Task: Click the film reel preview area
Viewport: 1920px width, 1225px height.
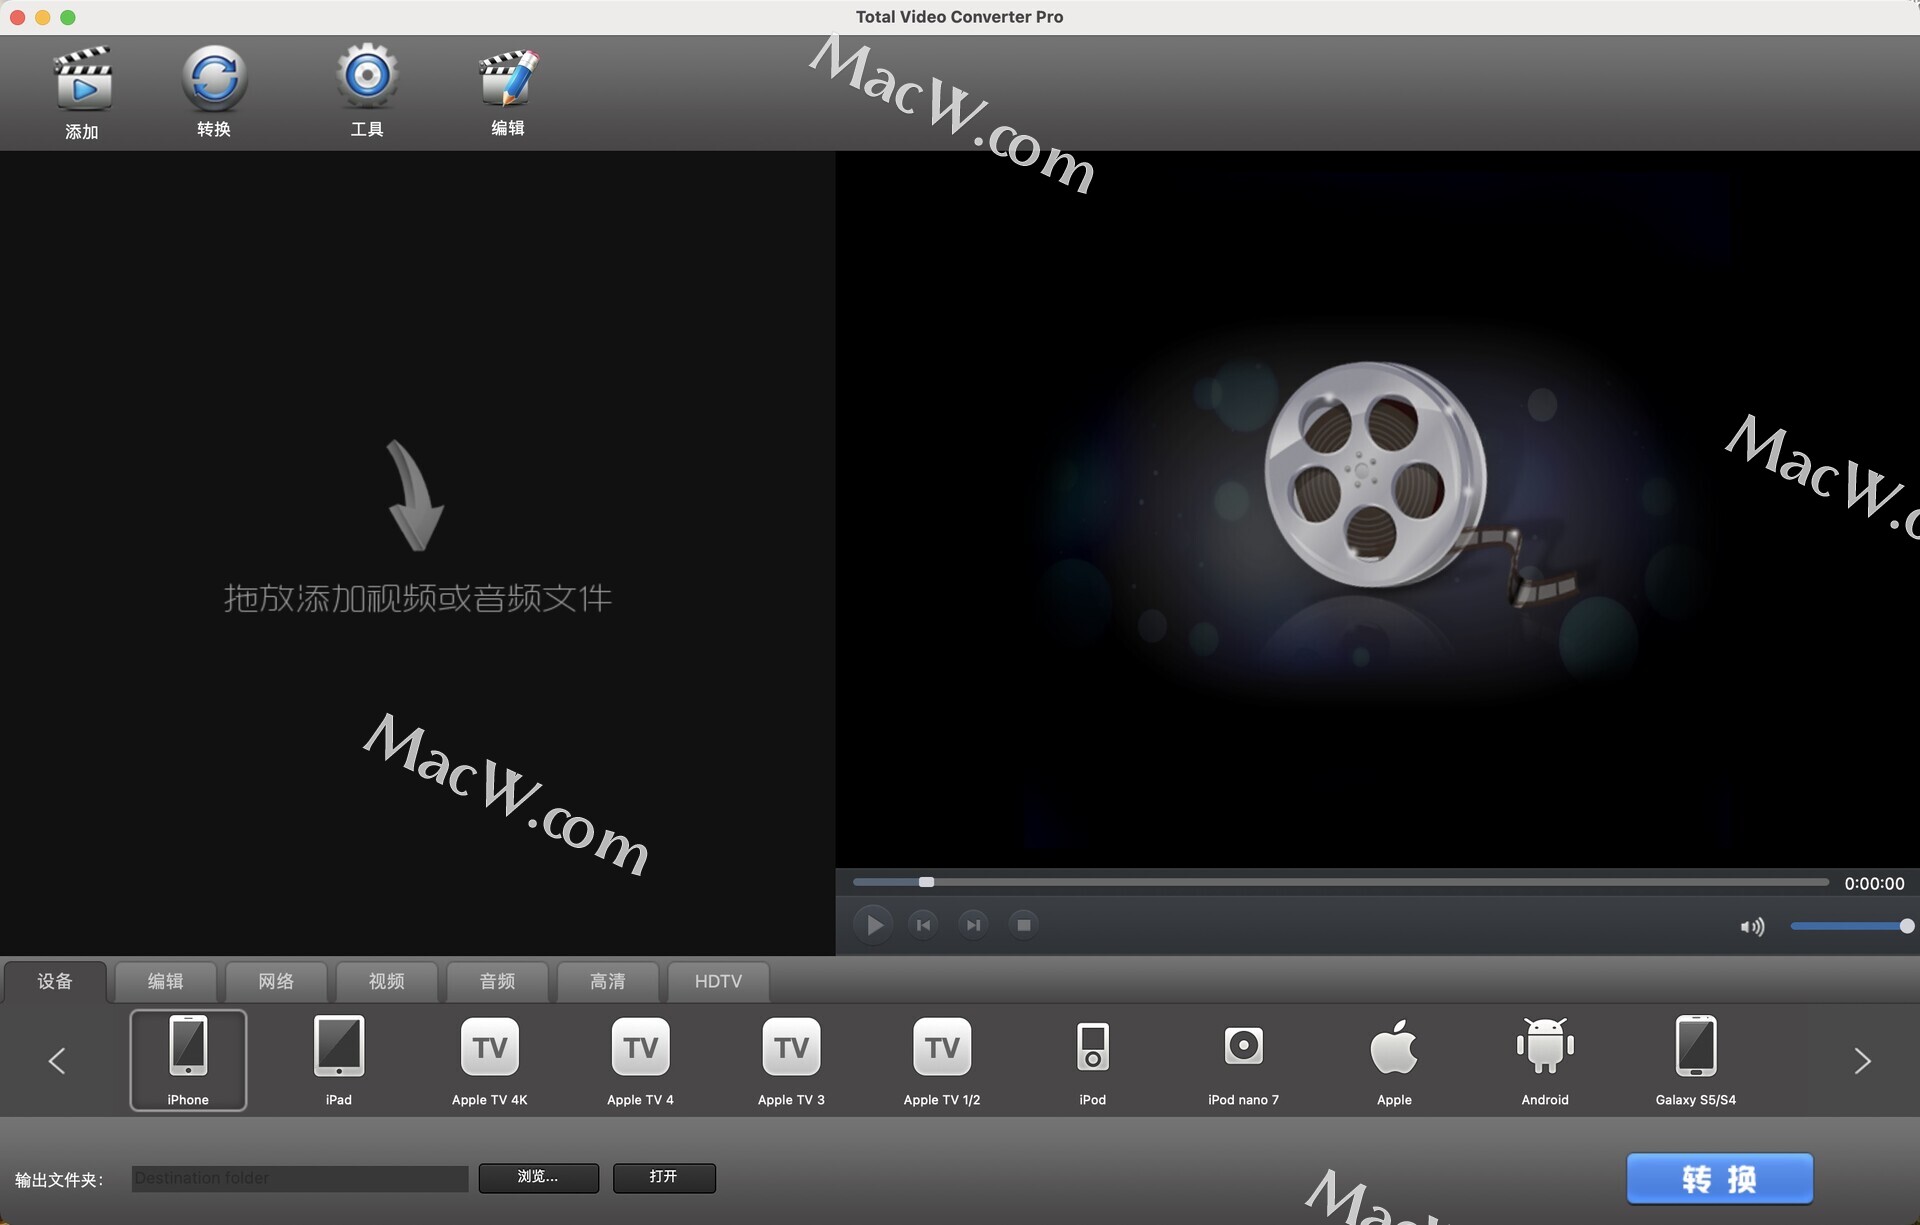Action: [1378, 509]
